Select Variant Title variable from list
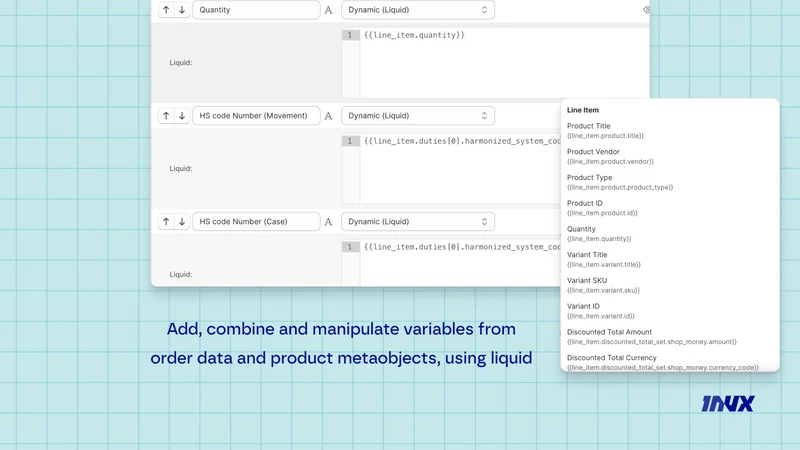The width and height of the screenshot is (800, 450). coord(604,259)
